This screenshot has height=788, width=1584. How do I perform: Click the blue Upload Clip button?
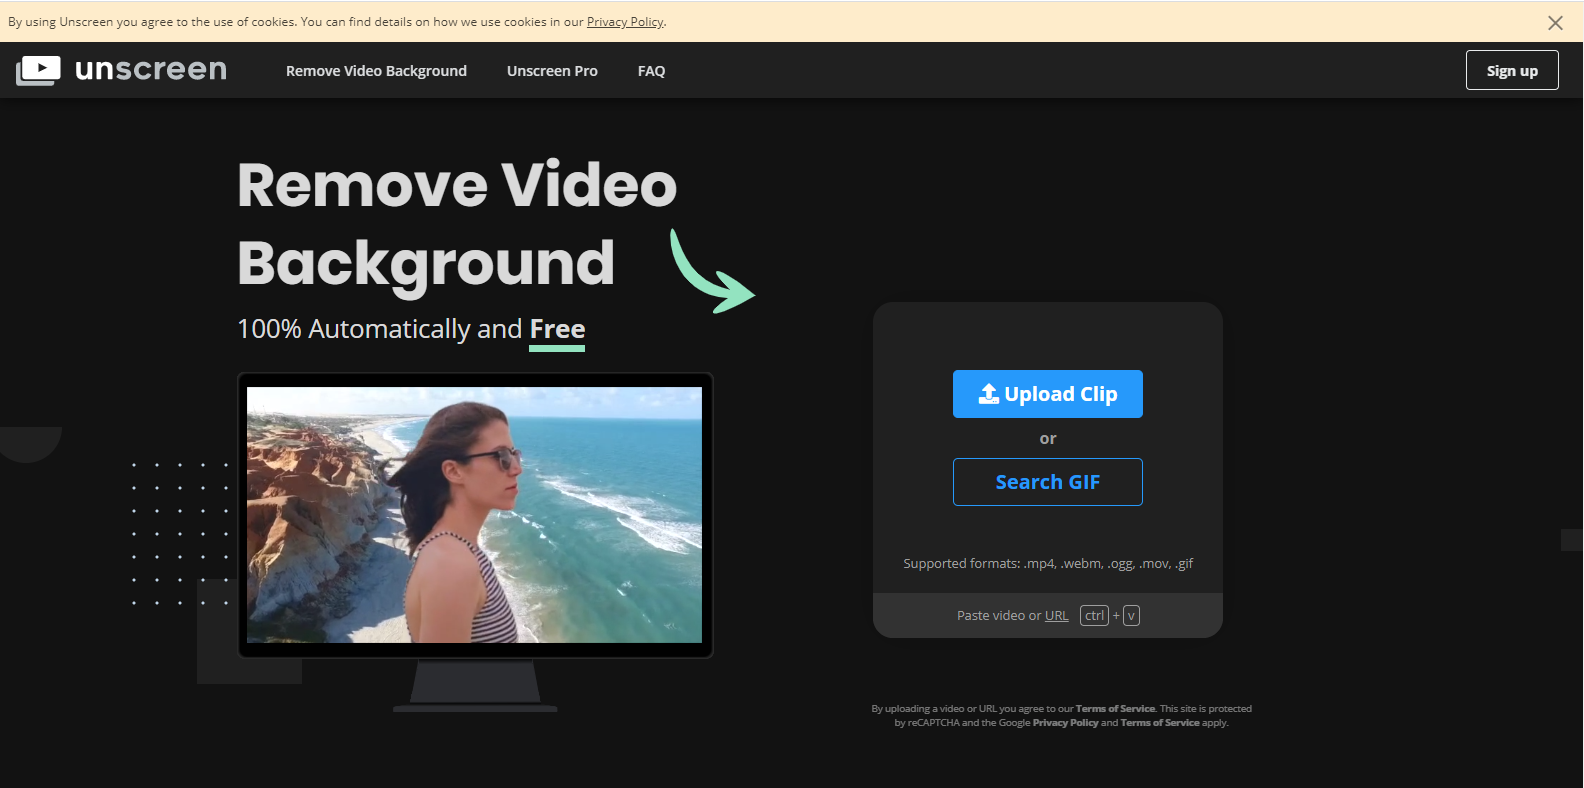(1048, 394)
